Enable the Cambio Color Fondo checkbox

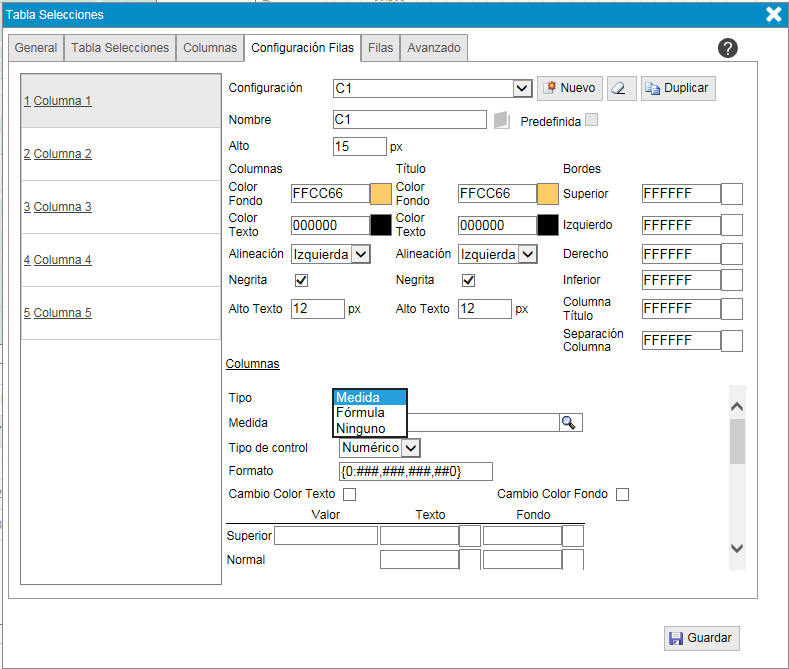(x=622, y=494)
